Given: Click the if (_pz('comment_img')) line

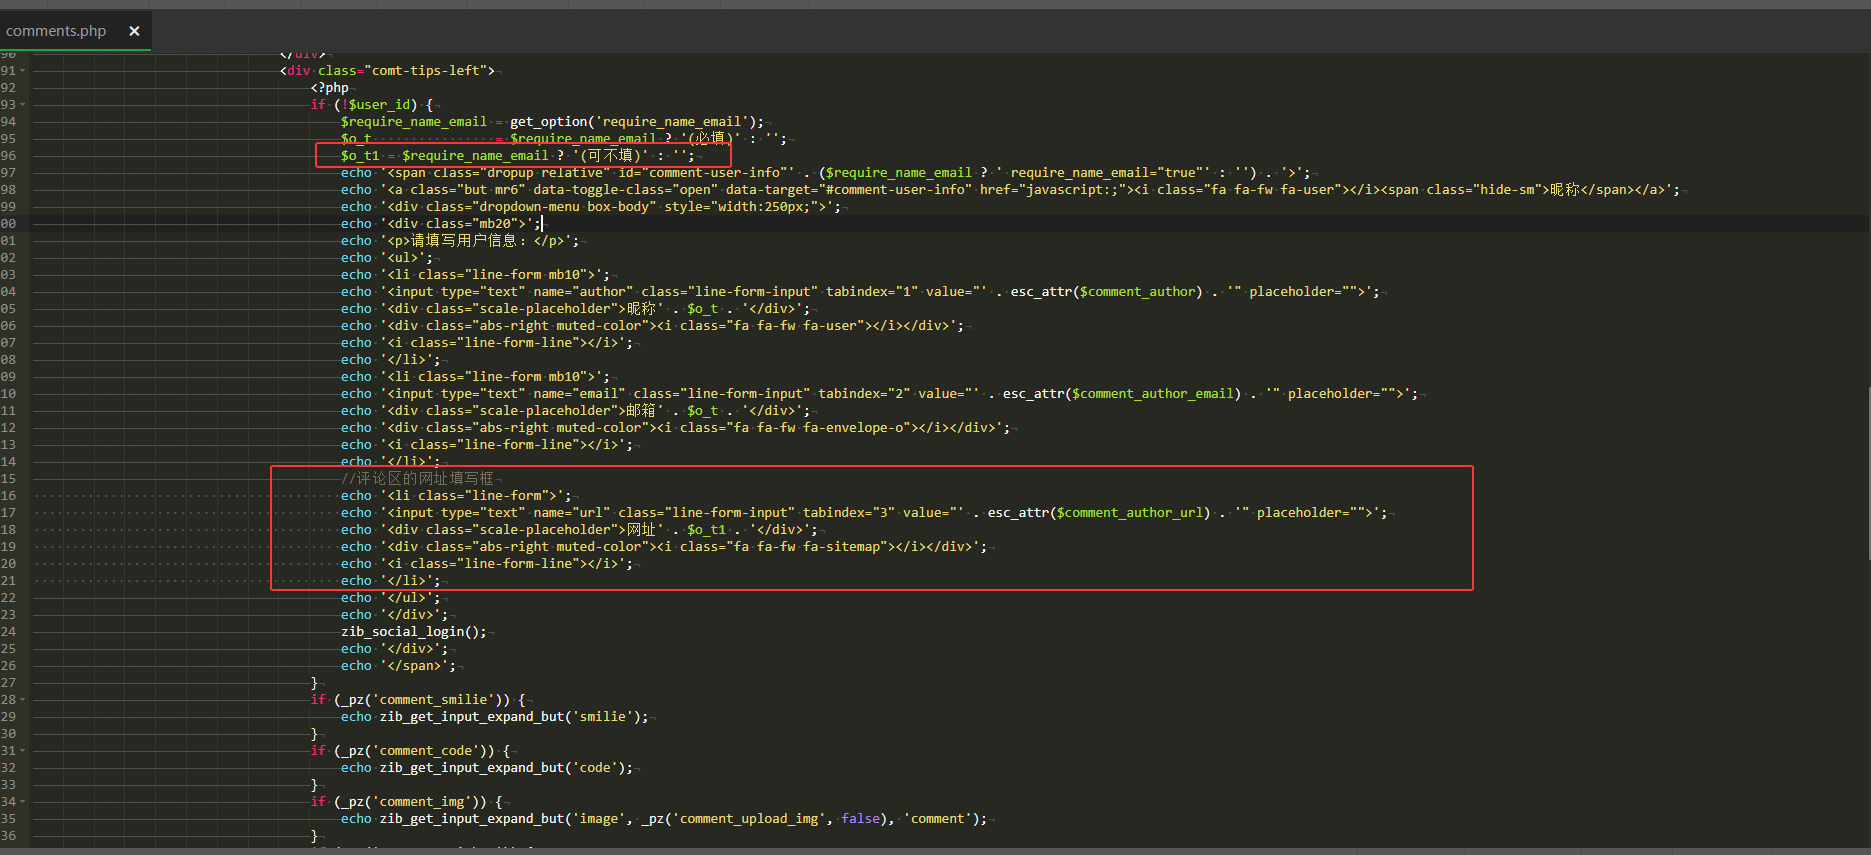Looking at the screenshot, I should (406, 802).
